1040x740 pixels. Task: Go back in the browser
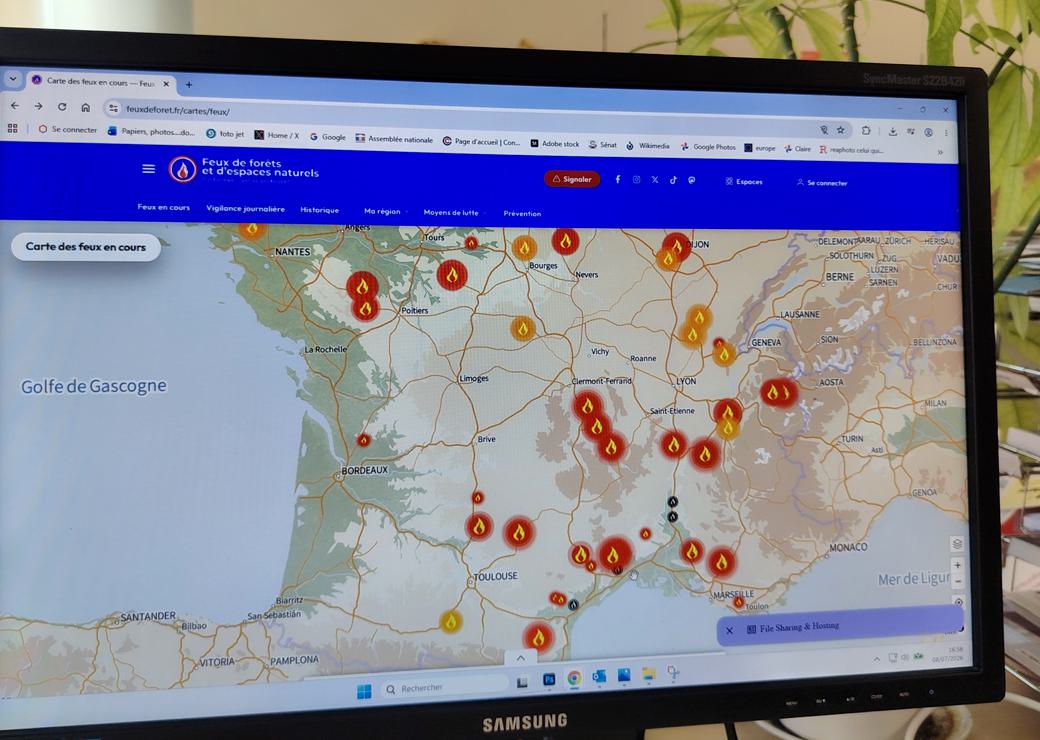(x=15, y=106)
